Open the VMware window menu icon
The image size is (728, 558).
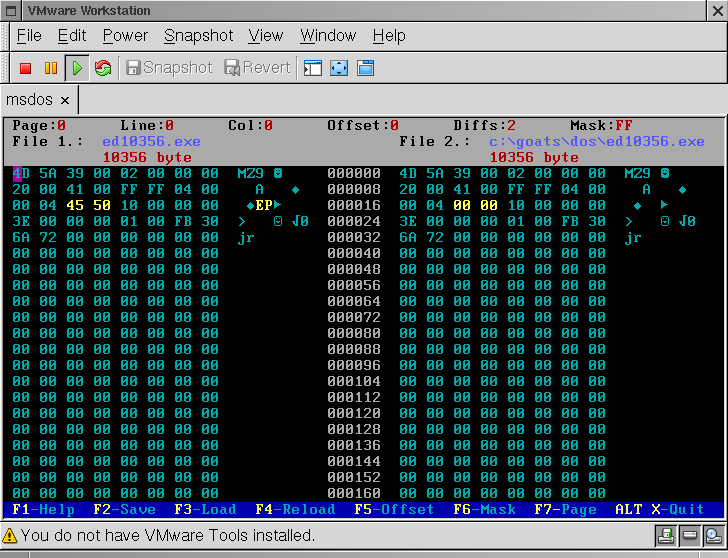click(x=11, y=11)
